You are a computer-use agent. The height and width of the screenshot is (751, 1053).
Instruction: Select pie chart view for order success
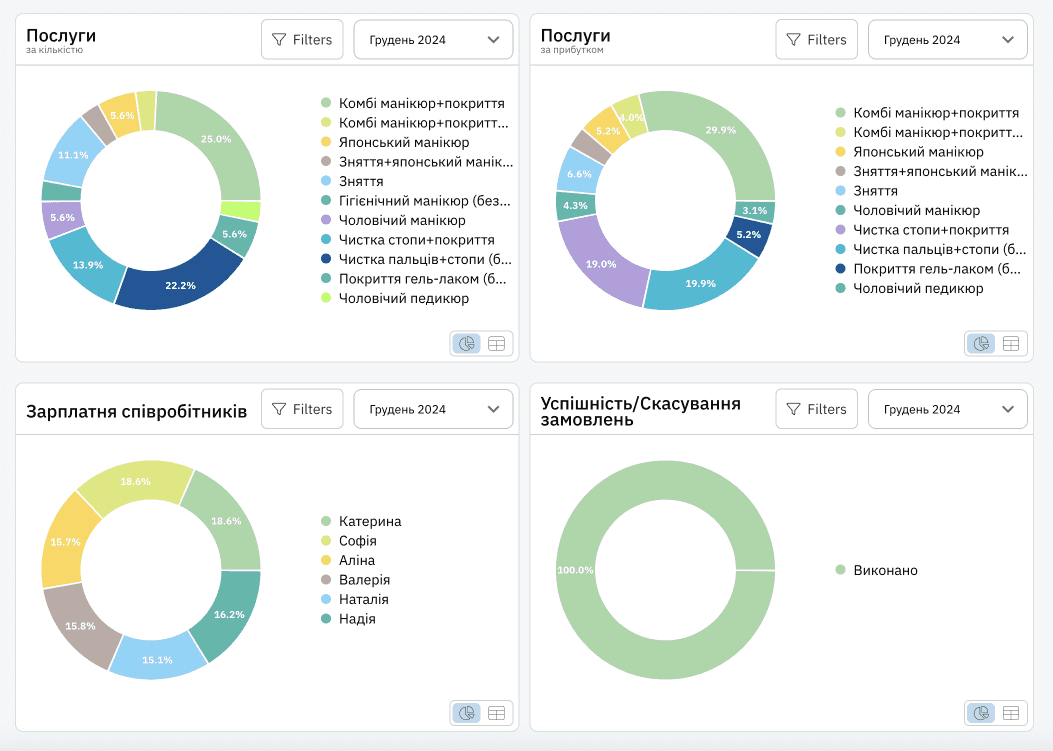[981, 713]
